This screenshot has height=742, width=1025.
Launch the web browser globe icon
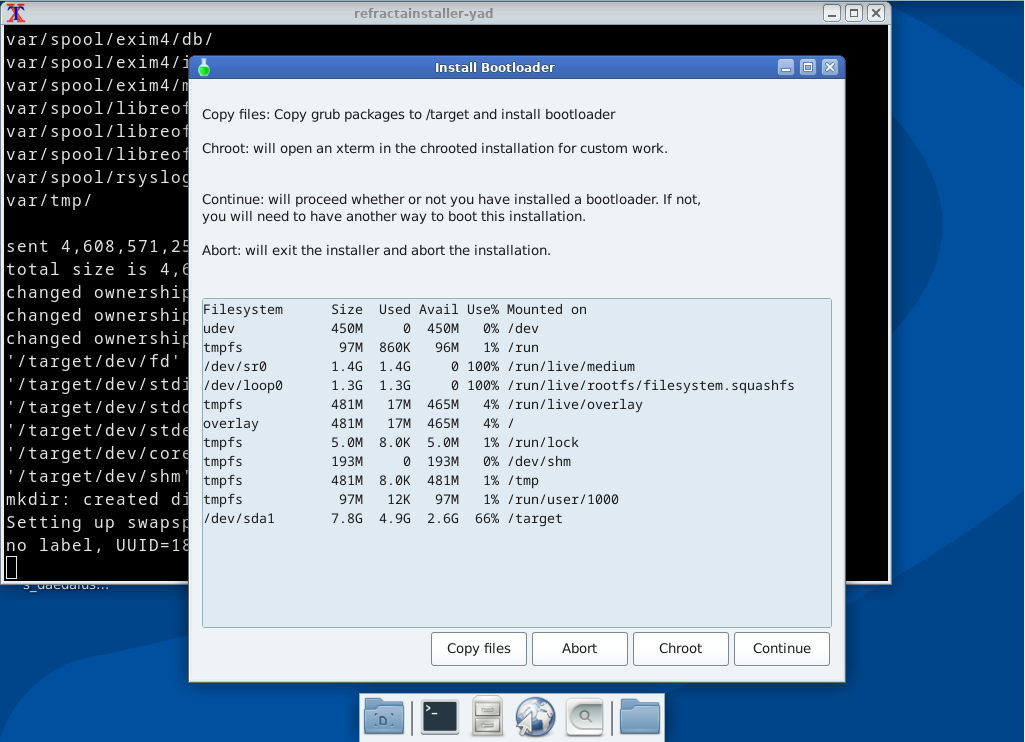click(535, 717)
